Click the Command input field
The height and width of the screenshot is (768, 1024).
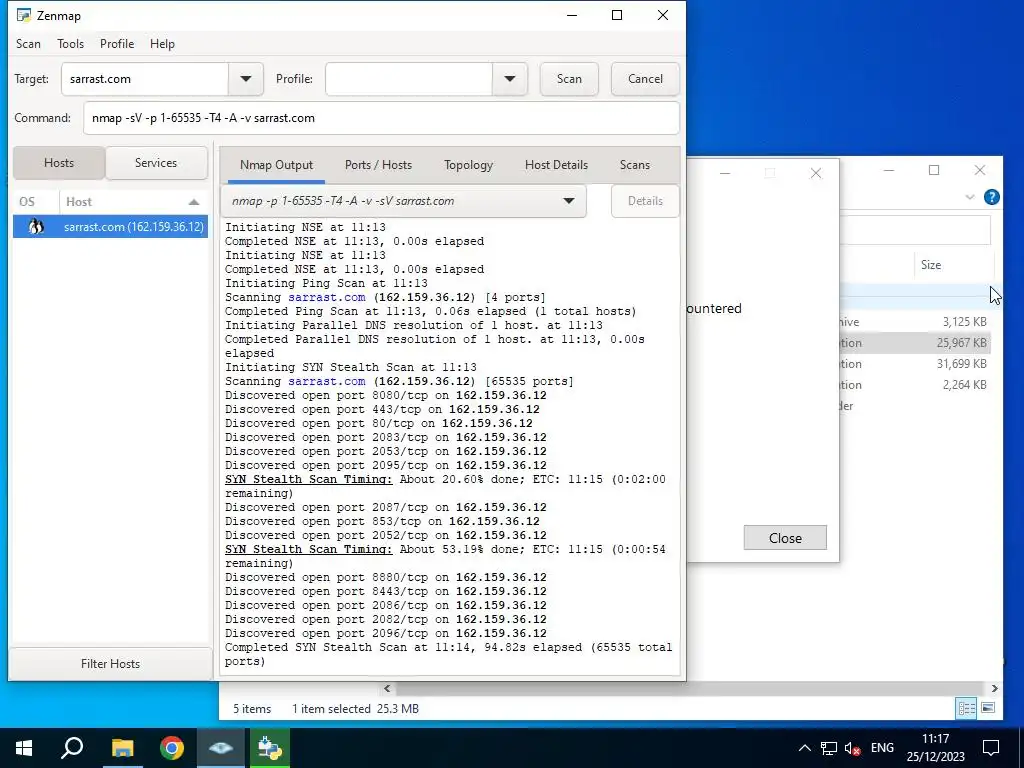(x=381, y=118)
